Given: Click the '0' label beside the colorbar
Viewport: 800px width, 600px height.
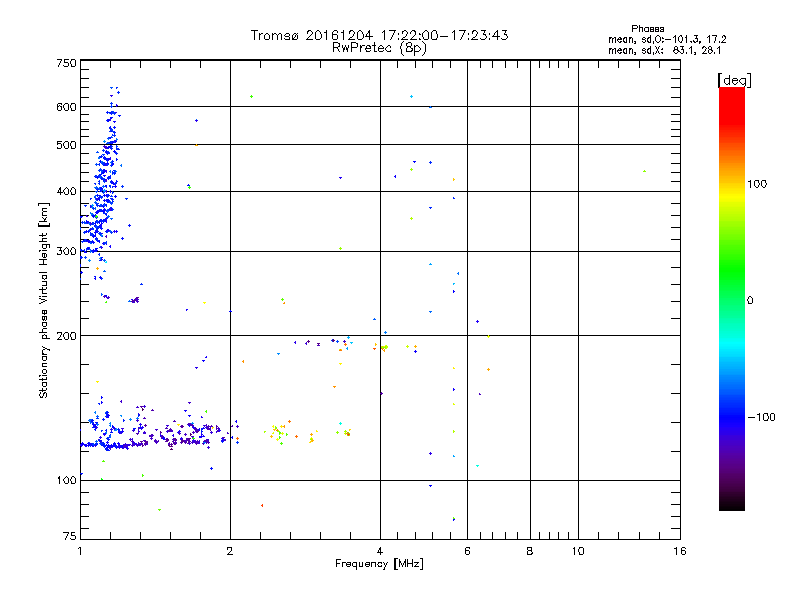Looking at the screenshot, I should point(749,301).
